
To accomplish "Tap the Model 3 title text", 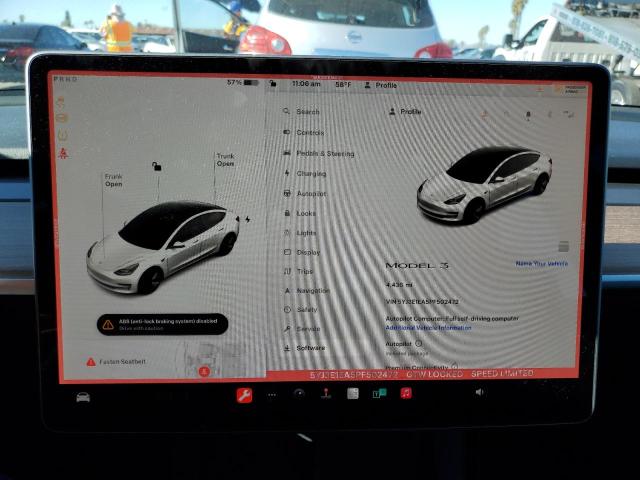I will click(417, 266).
